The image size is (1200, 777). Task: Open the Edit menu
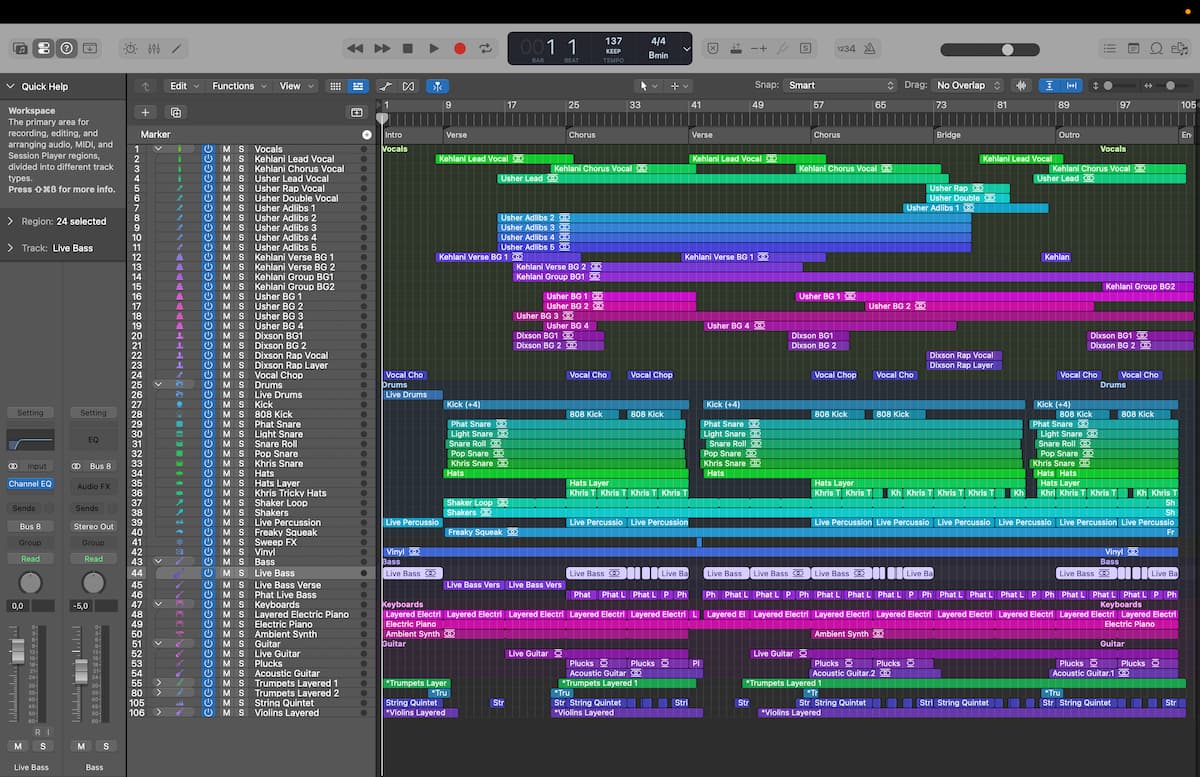click(184, 86)
